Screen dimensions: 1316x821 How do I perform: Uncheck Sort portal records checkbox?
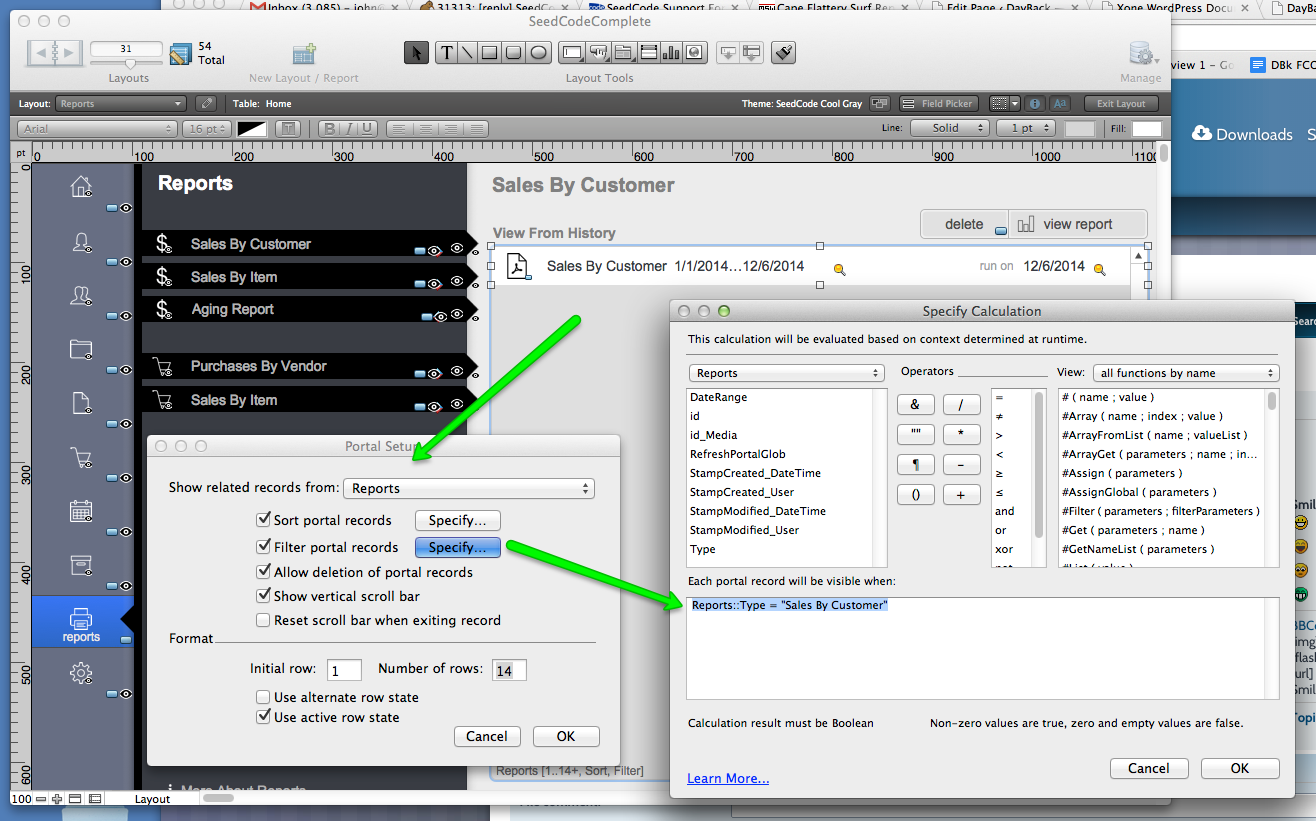click(264, 520)
